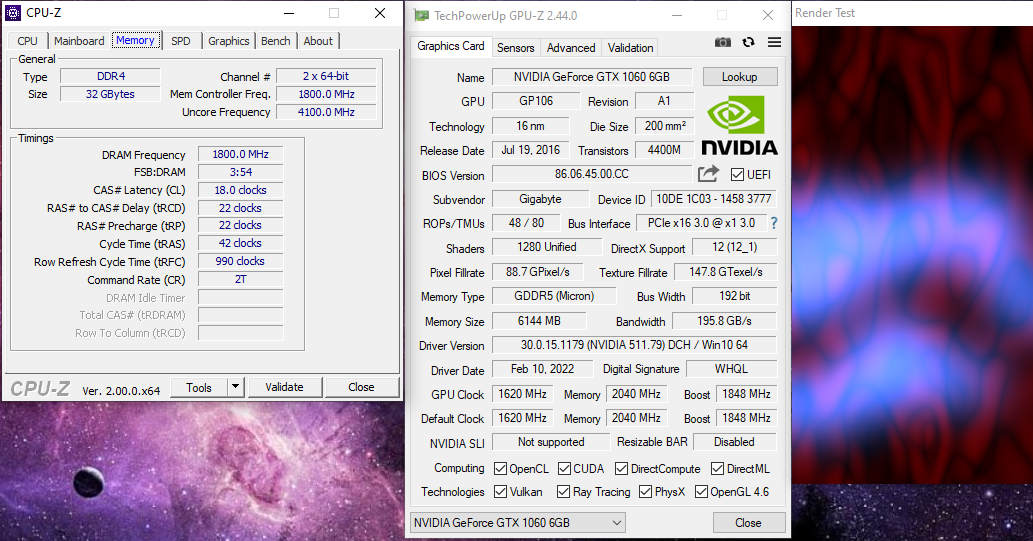Screen dimensions: 1033x541
Task: Click the Type value DDR4
Action: pyautogui.click(x=110, y=76)
